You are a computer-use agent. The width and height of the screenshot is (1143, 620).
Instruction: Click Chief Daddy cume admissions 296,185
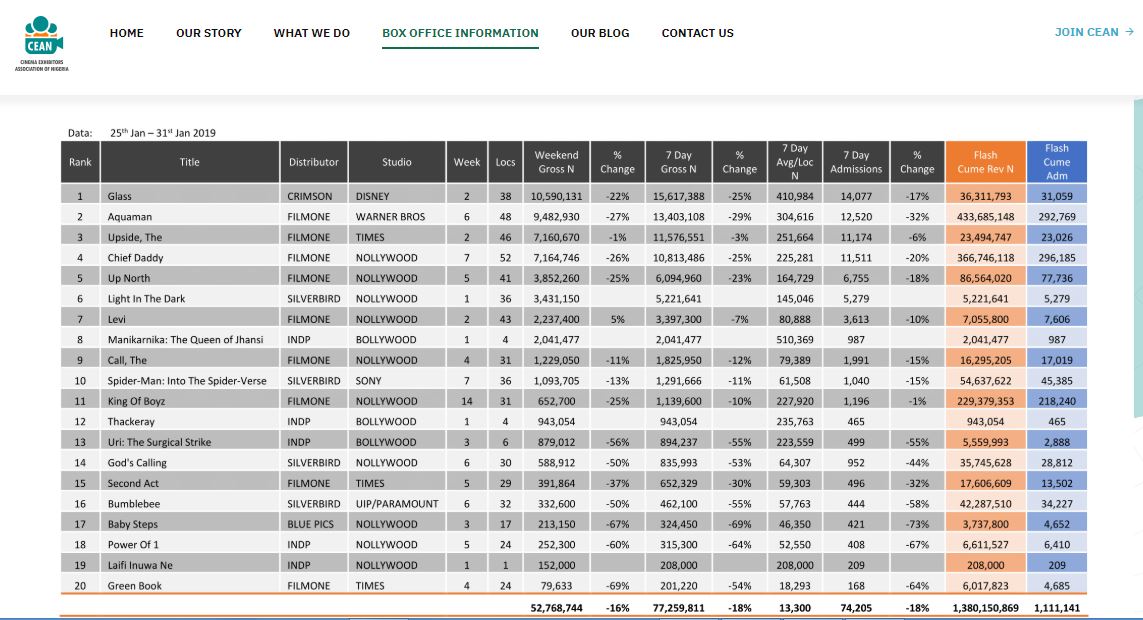pos(1056,257)
